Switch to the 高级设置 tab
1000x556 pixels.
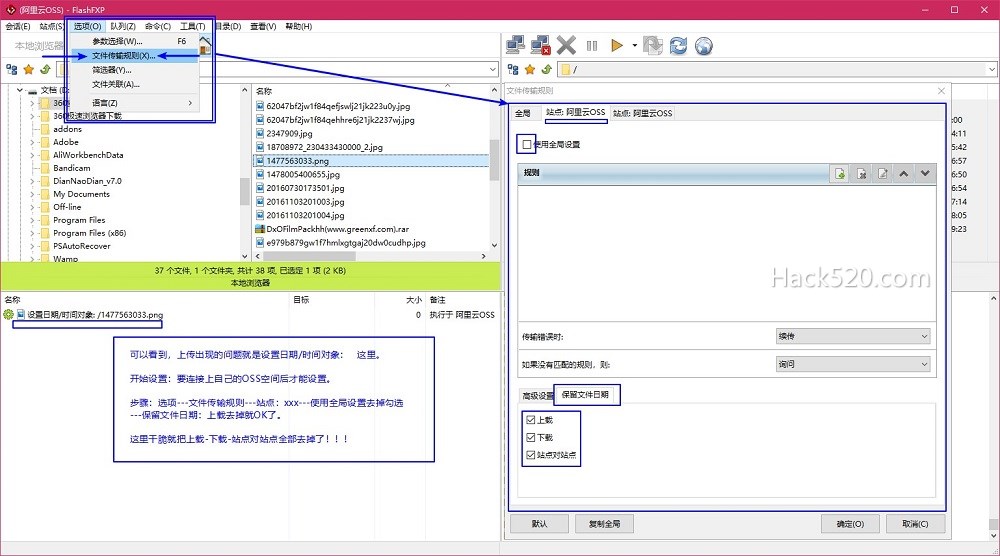(538, 396)
